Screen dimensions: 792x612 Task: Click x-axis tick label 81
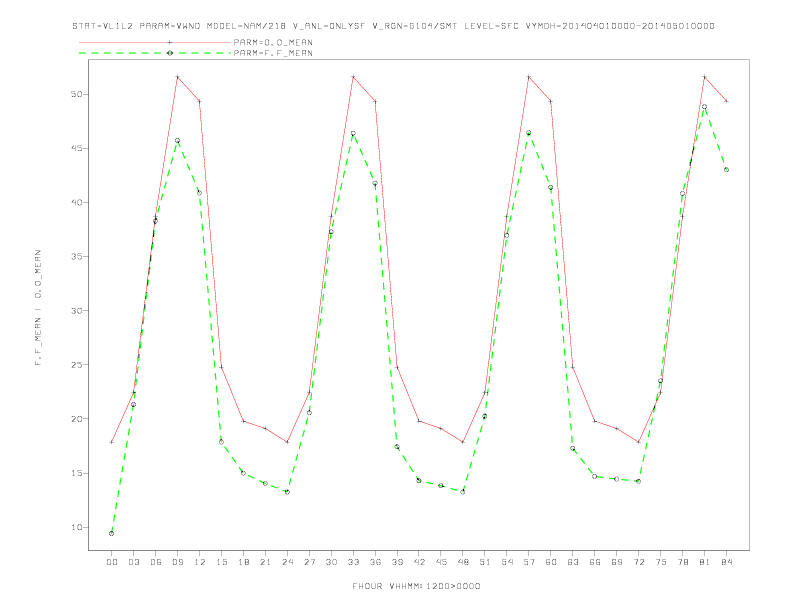tap(705, 562)
